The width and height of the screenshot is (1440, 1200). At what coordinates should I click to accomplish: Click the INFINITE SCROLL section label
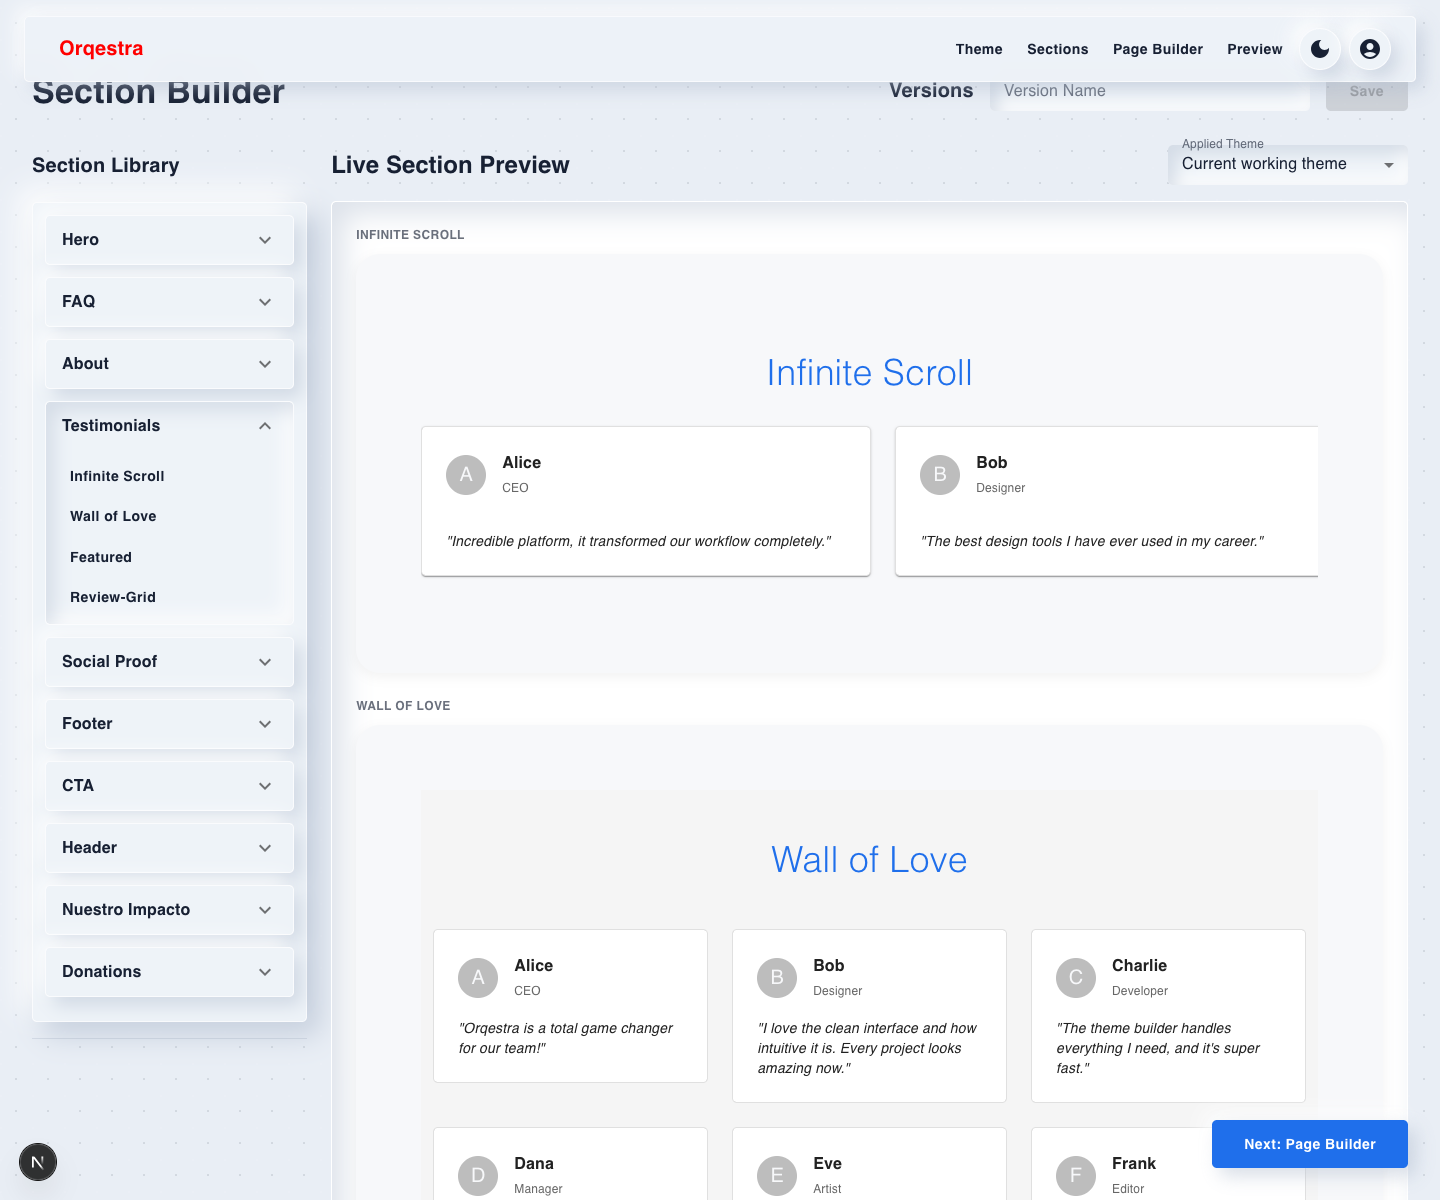[410, 235]
